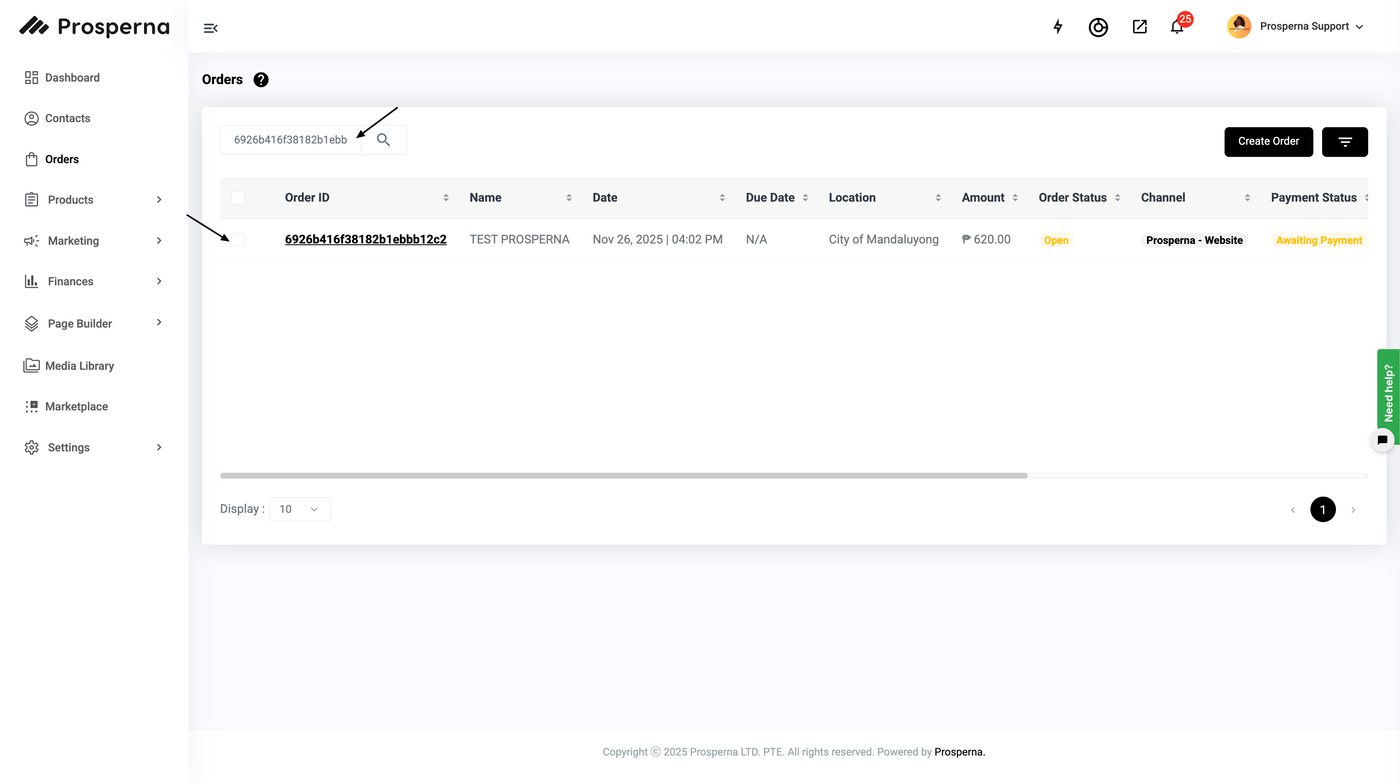Collapse the sidebar menu toggle icon
The image size is (1400, 784).
(210, 28)
